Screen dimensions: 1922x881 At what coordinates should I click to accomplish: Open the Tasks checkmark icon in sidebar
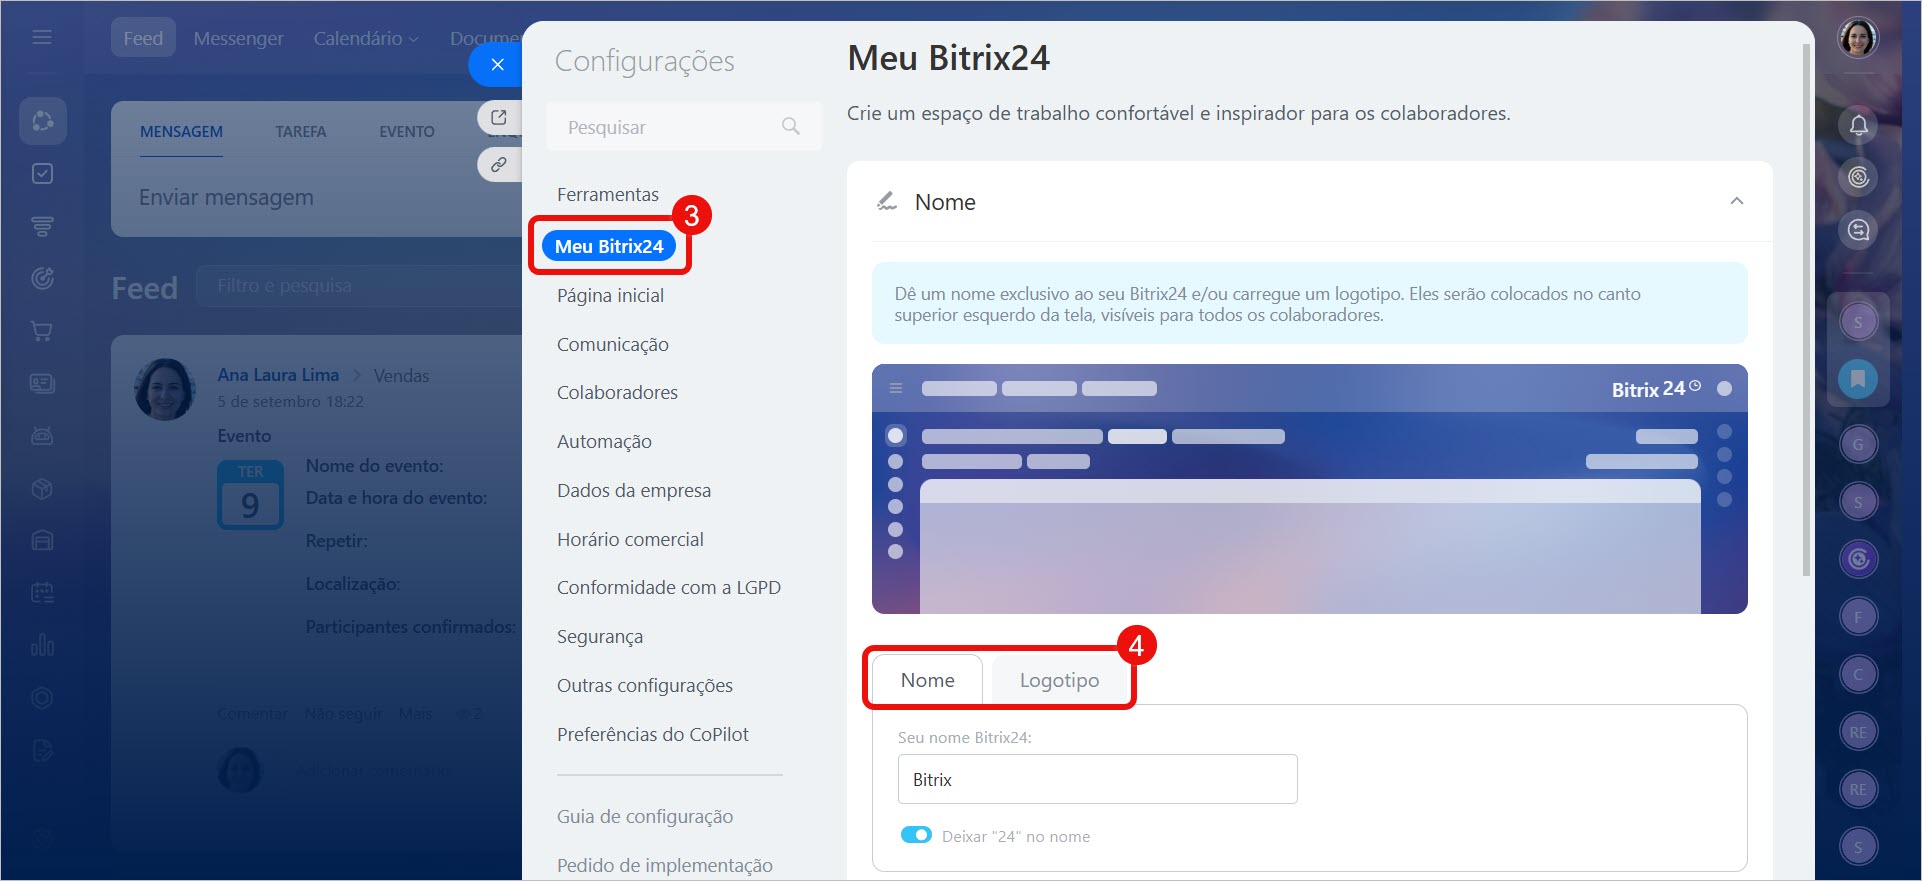(42, 173)
